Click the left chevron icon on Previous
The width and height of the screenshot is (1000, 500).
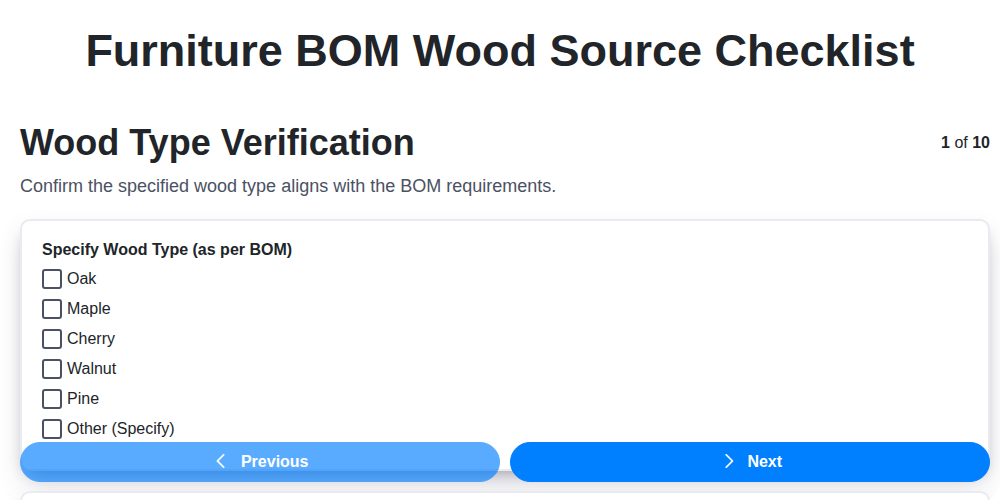tap(221, 461)
